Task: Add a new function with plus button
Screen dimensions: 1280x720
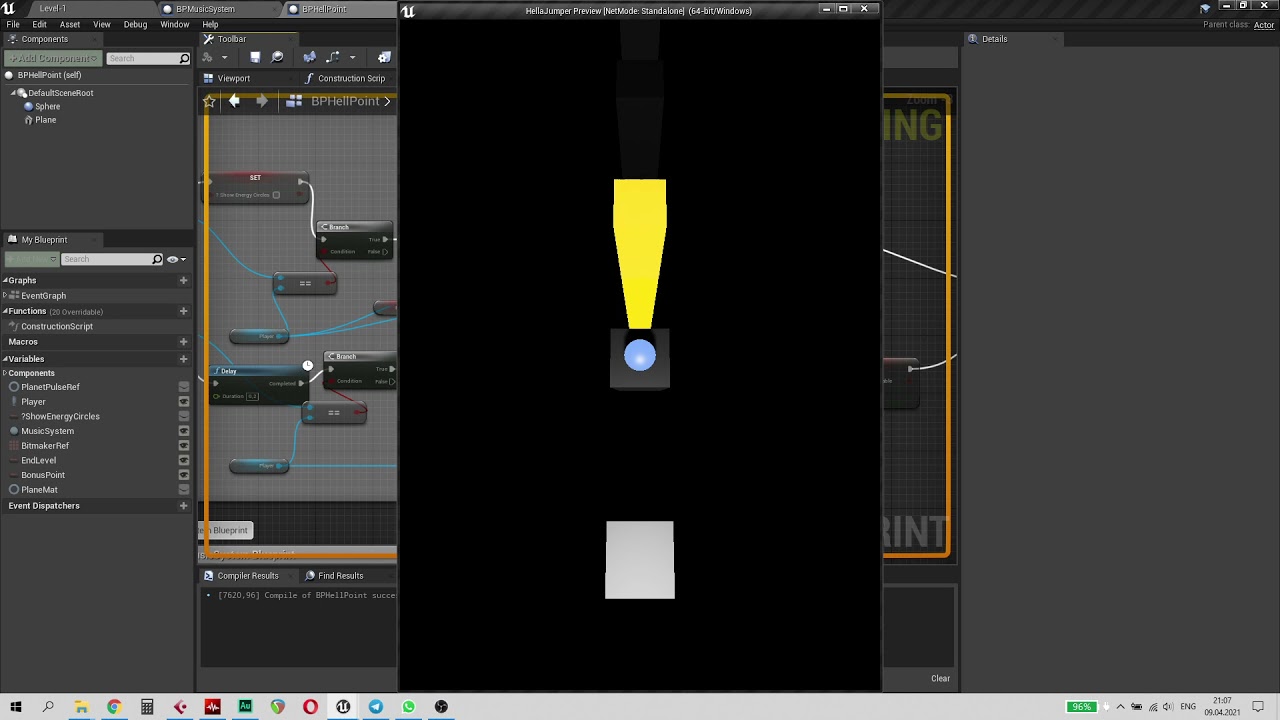Action: tap(183, 311)
